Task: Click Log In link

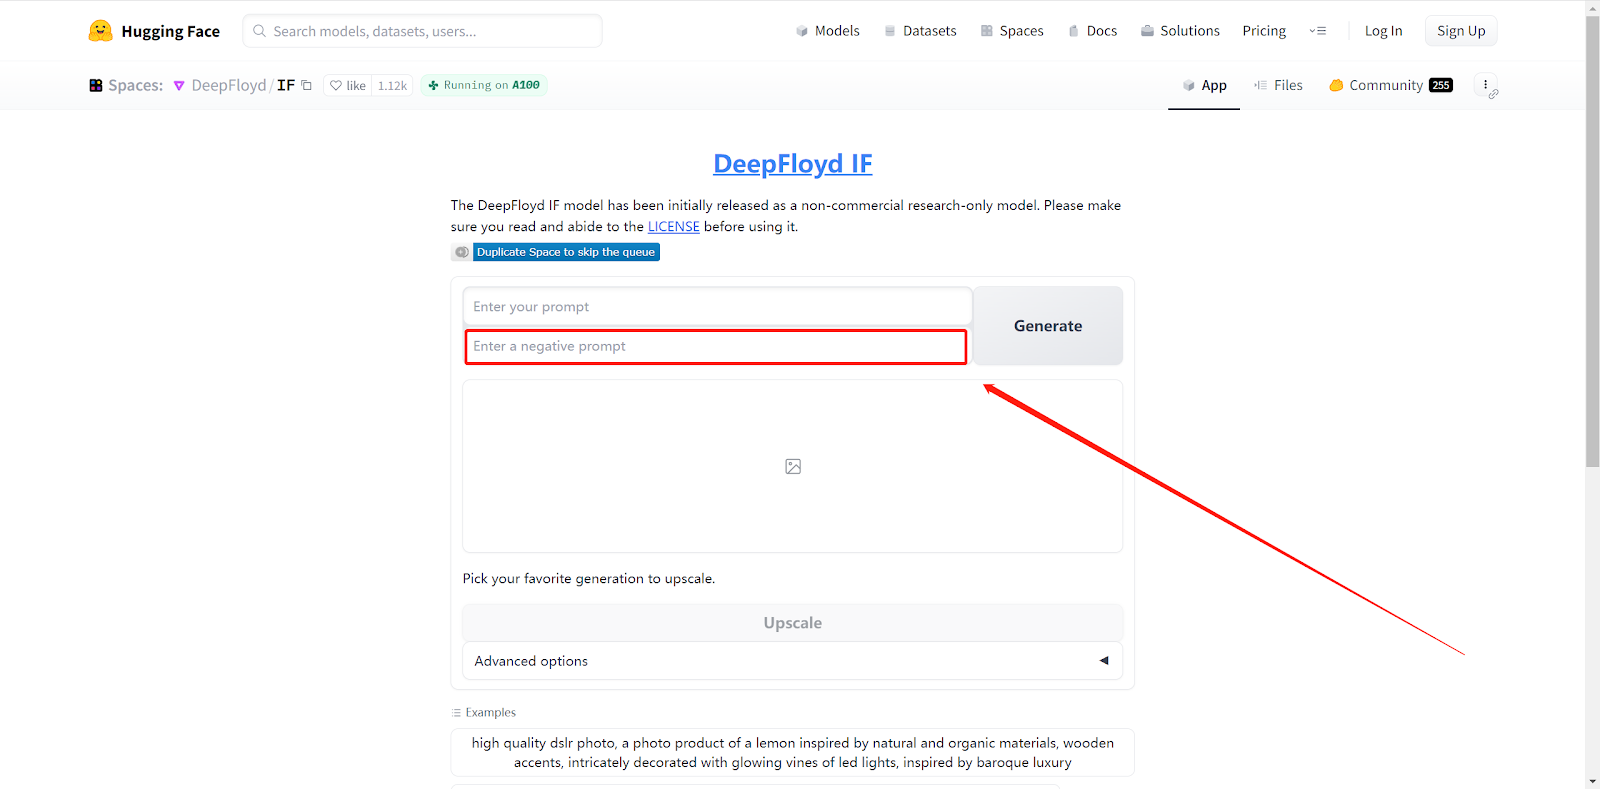Action: pos(1383,31)
